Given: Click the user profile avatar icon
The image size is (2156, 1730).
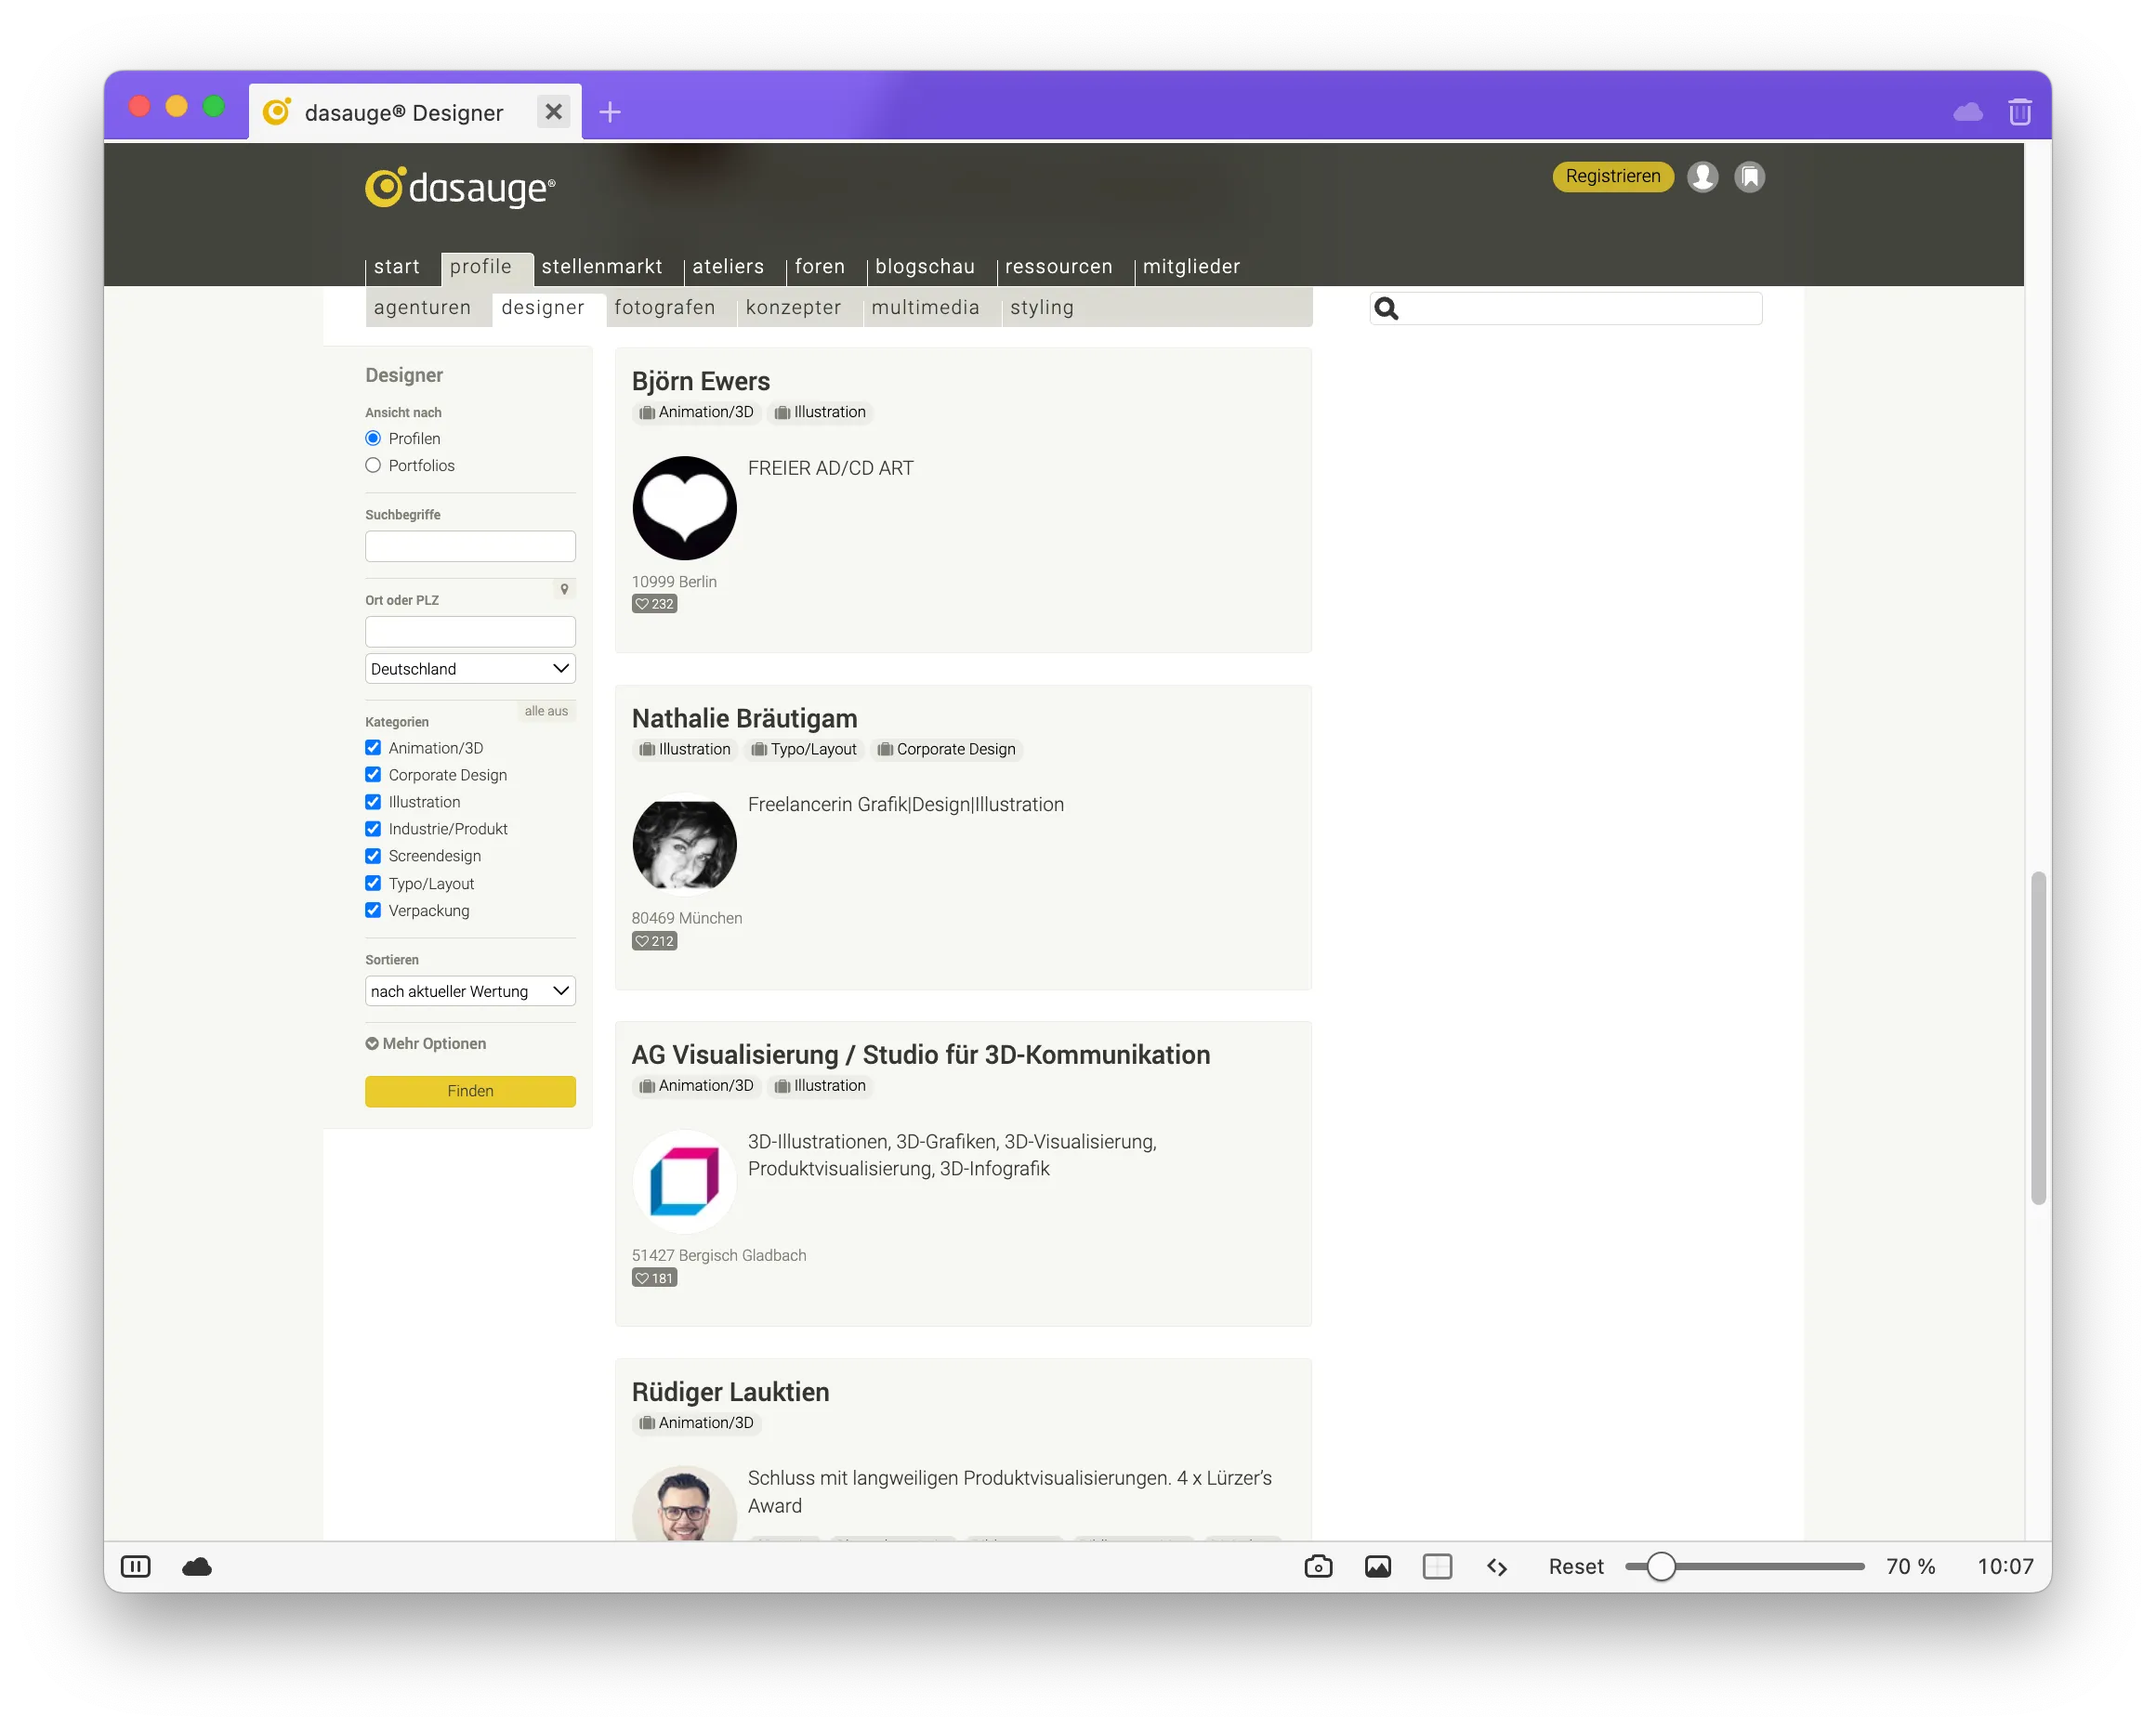Looking at the screenshot, I should point(1702,177).
